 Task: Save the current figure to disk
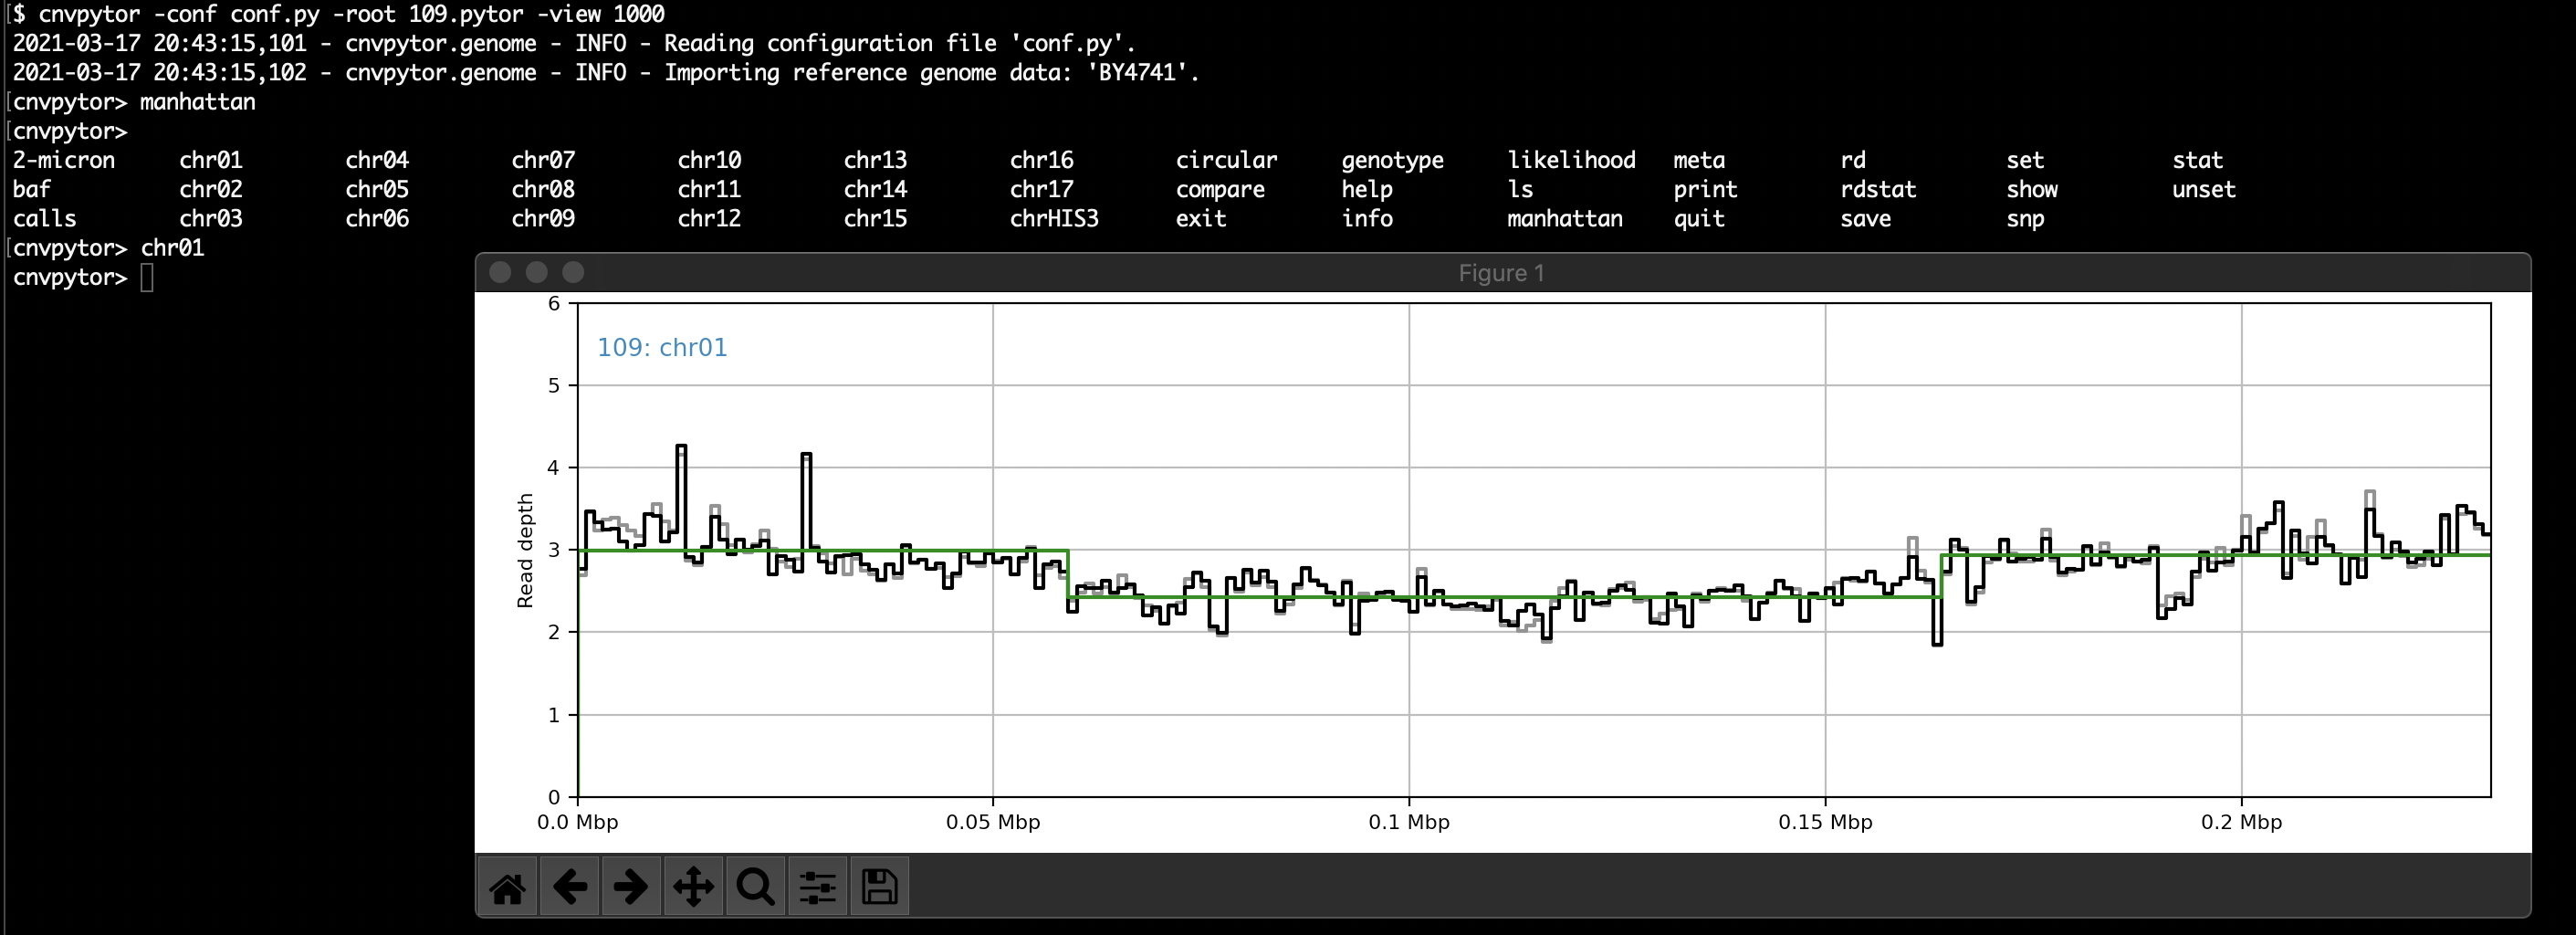[880, 886]
